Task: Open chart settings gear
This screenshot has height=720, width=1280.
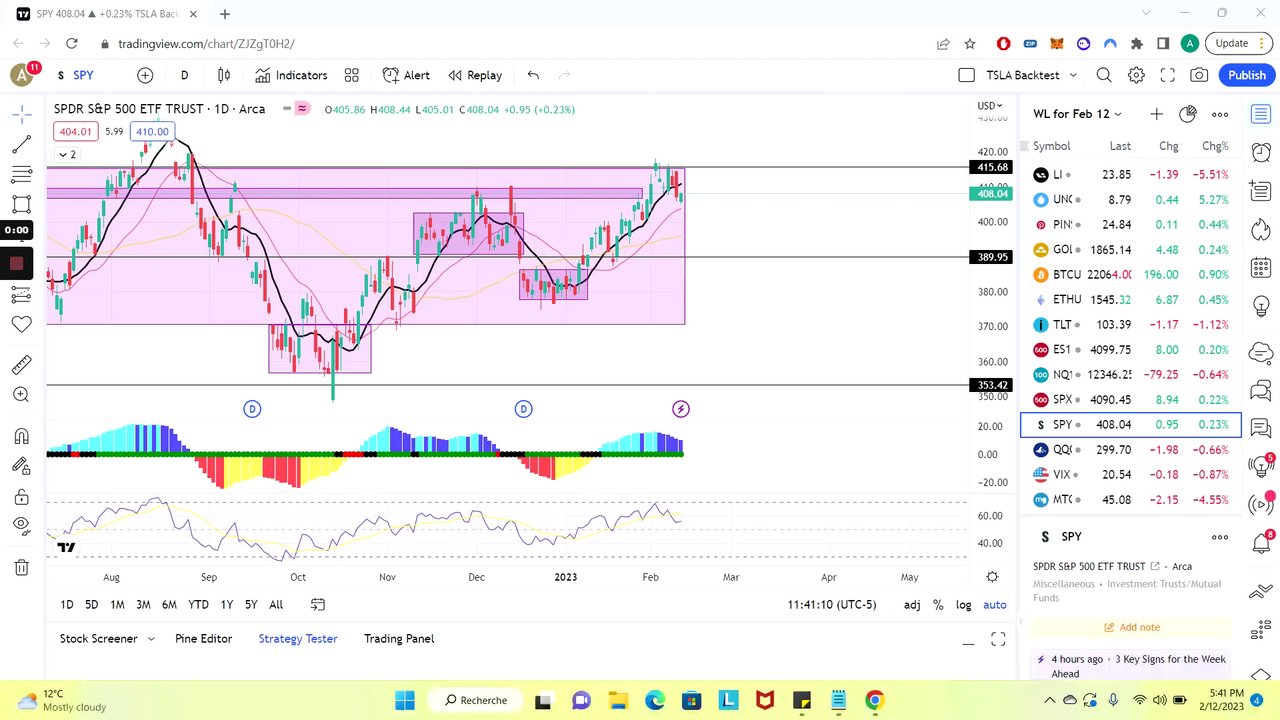Action: 1136,75
